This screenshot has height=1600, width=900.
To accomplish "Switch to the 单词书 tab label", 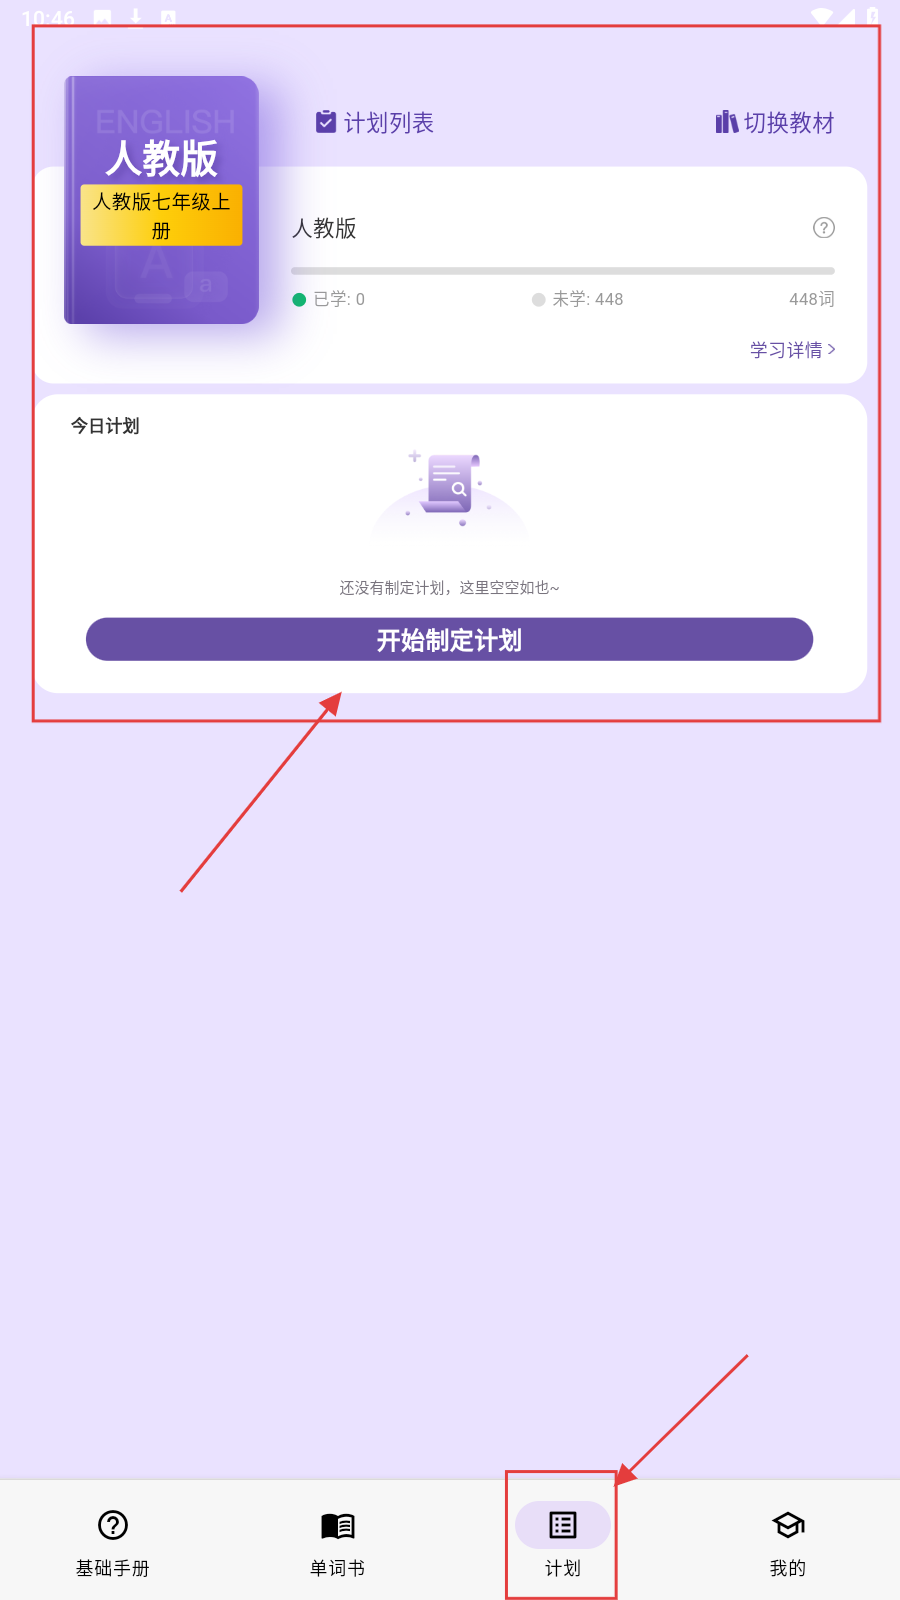I will point(338,1568).
